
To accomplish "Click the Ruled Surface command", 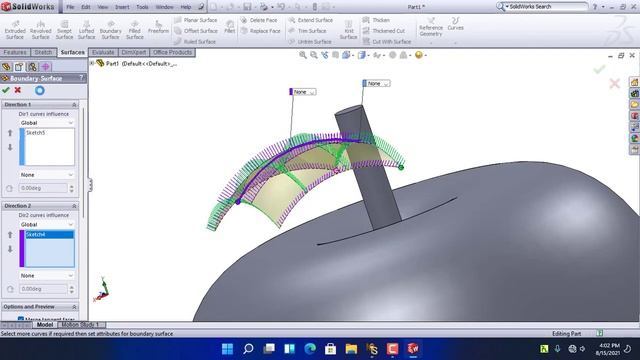I will click(195, 41).
